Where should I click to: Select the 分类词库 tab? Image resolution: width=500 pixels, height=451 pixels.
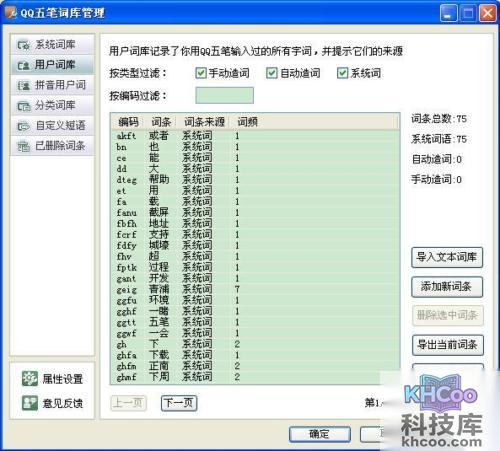click(52, 106)
